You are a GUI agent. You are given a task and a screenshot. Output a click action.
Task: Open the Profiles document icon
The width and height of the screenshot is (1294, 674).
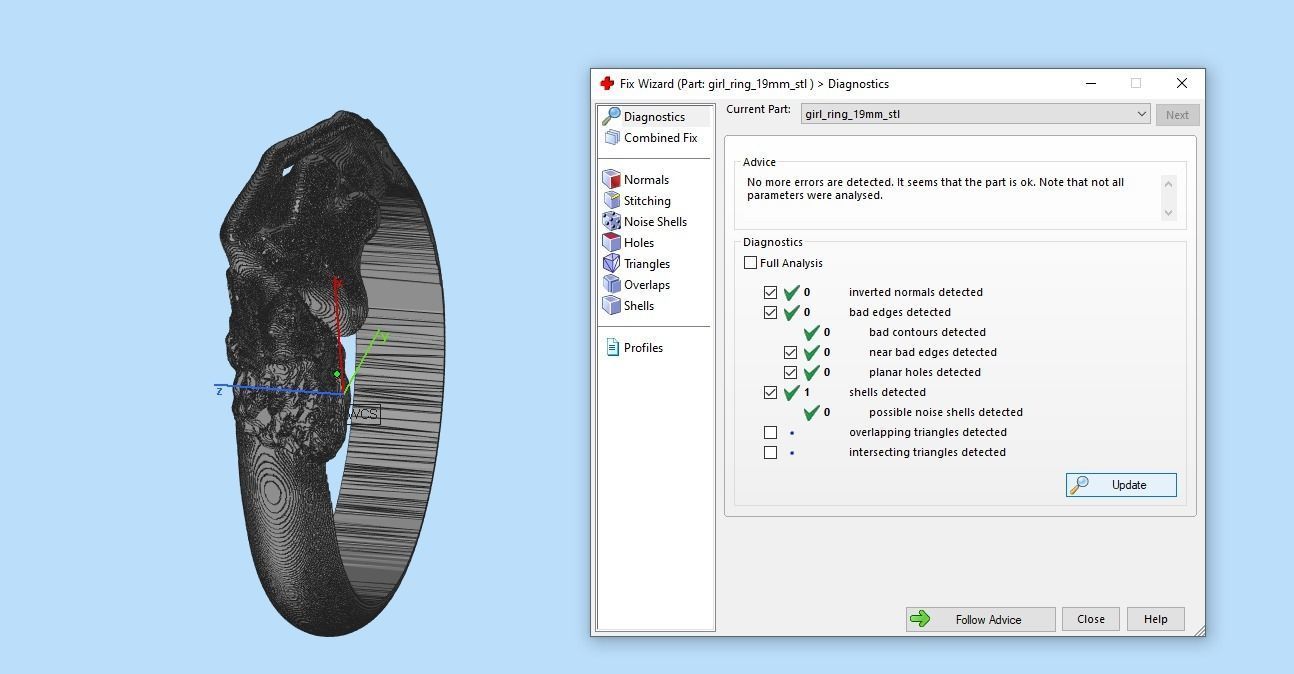[x=612, y=347]
